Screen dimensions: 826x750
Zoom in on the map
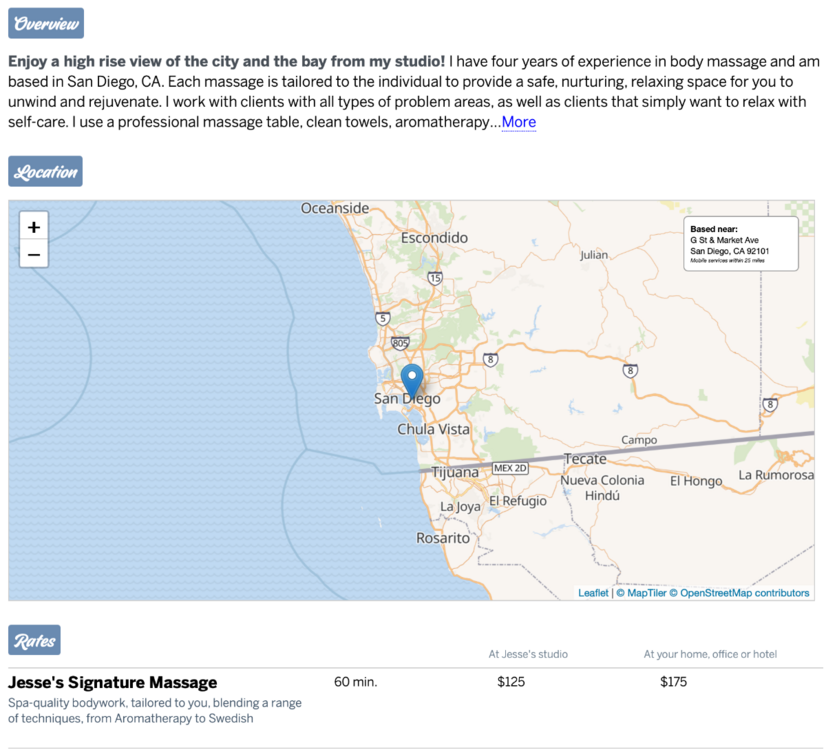coord(34,227)
